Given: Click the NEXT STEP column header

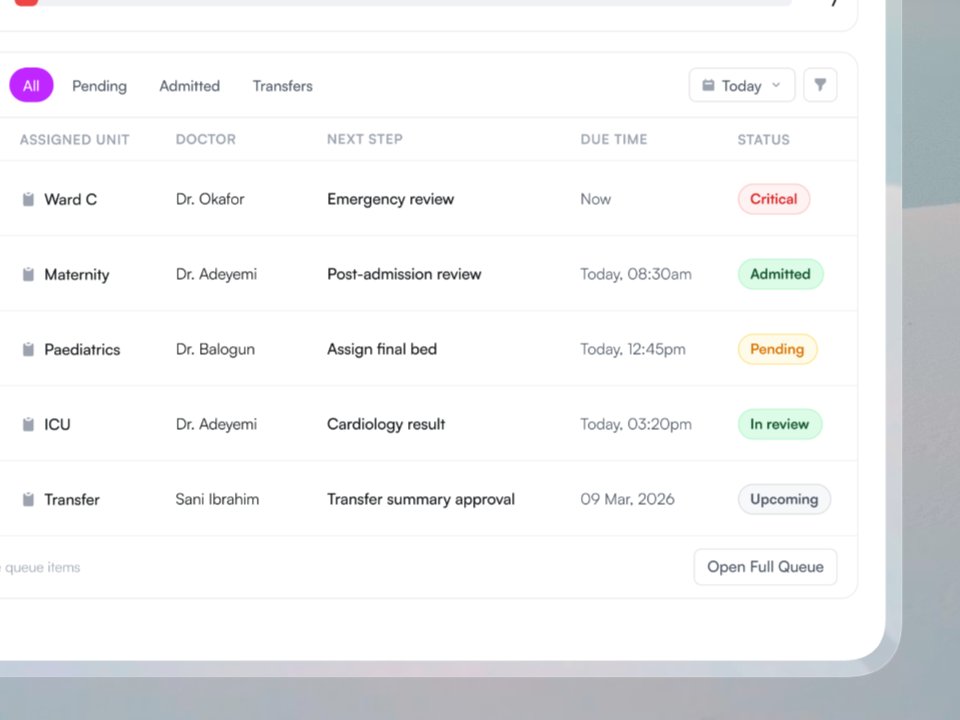Looking at the screenshot, I should click(365, 139).
